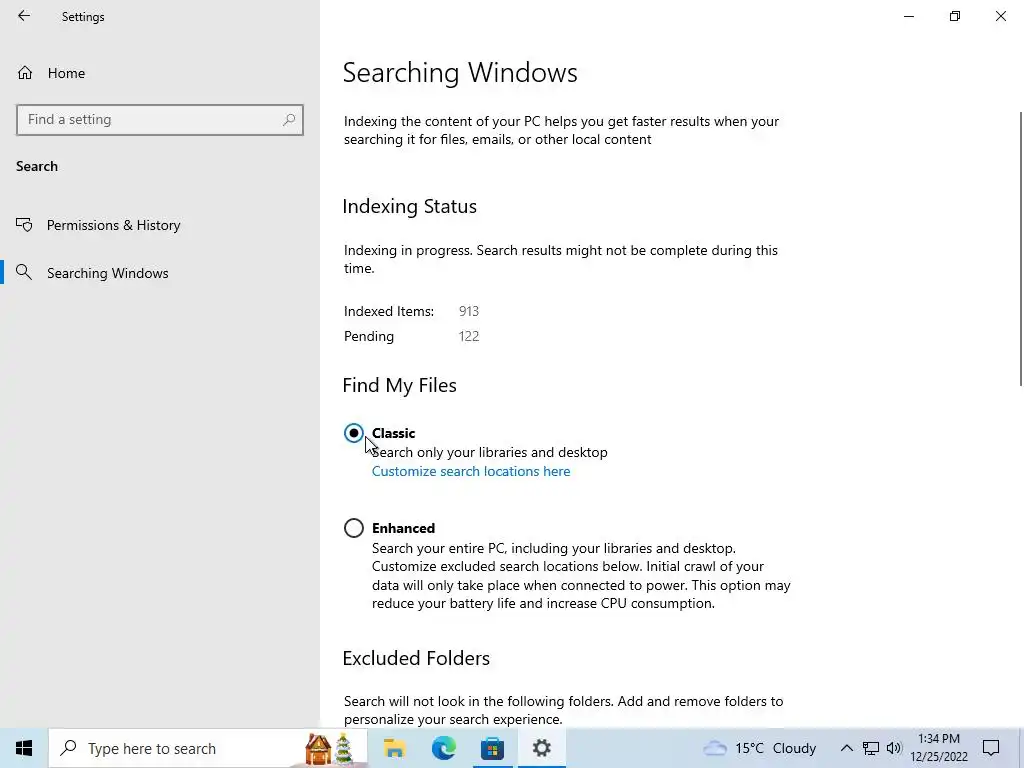1024x768 pixels.
Task: Show hidden system tray icons
Action: click(846, 748)
